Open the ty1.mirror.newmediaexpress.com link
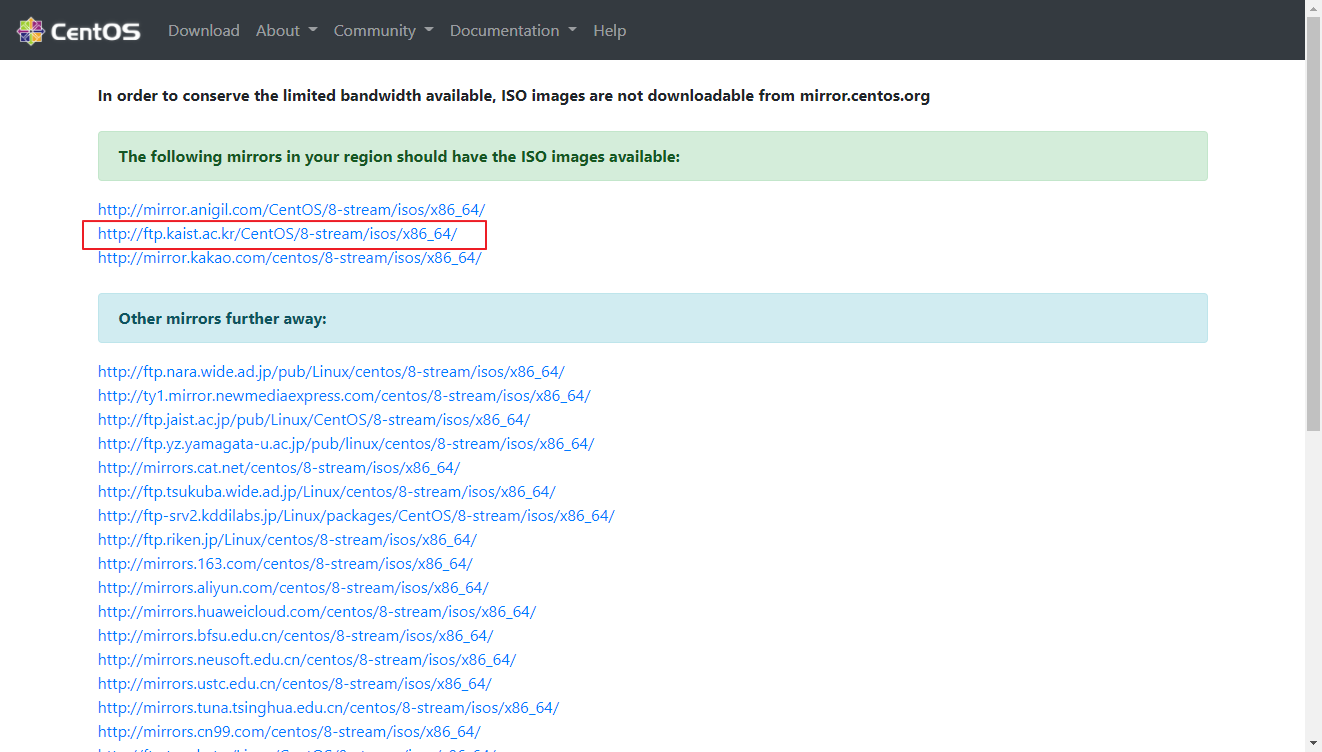 [x=344, y=396]
